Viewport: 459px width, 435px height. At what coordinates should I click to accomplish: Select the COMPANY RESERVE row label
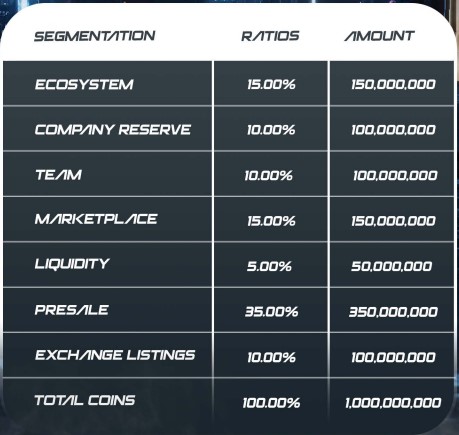click(x=113, y=130)
